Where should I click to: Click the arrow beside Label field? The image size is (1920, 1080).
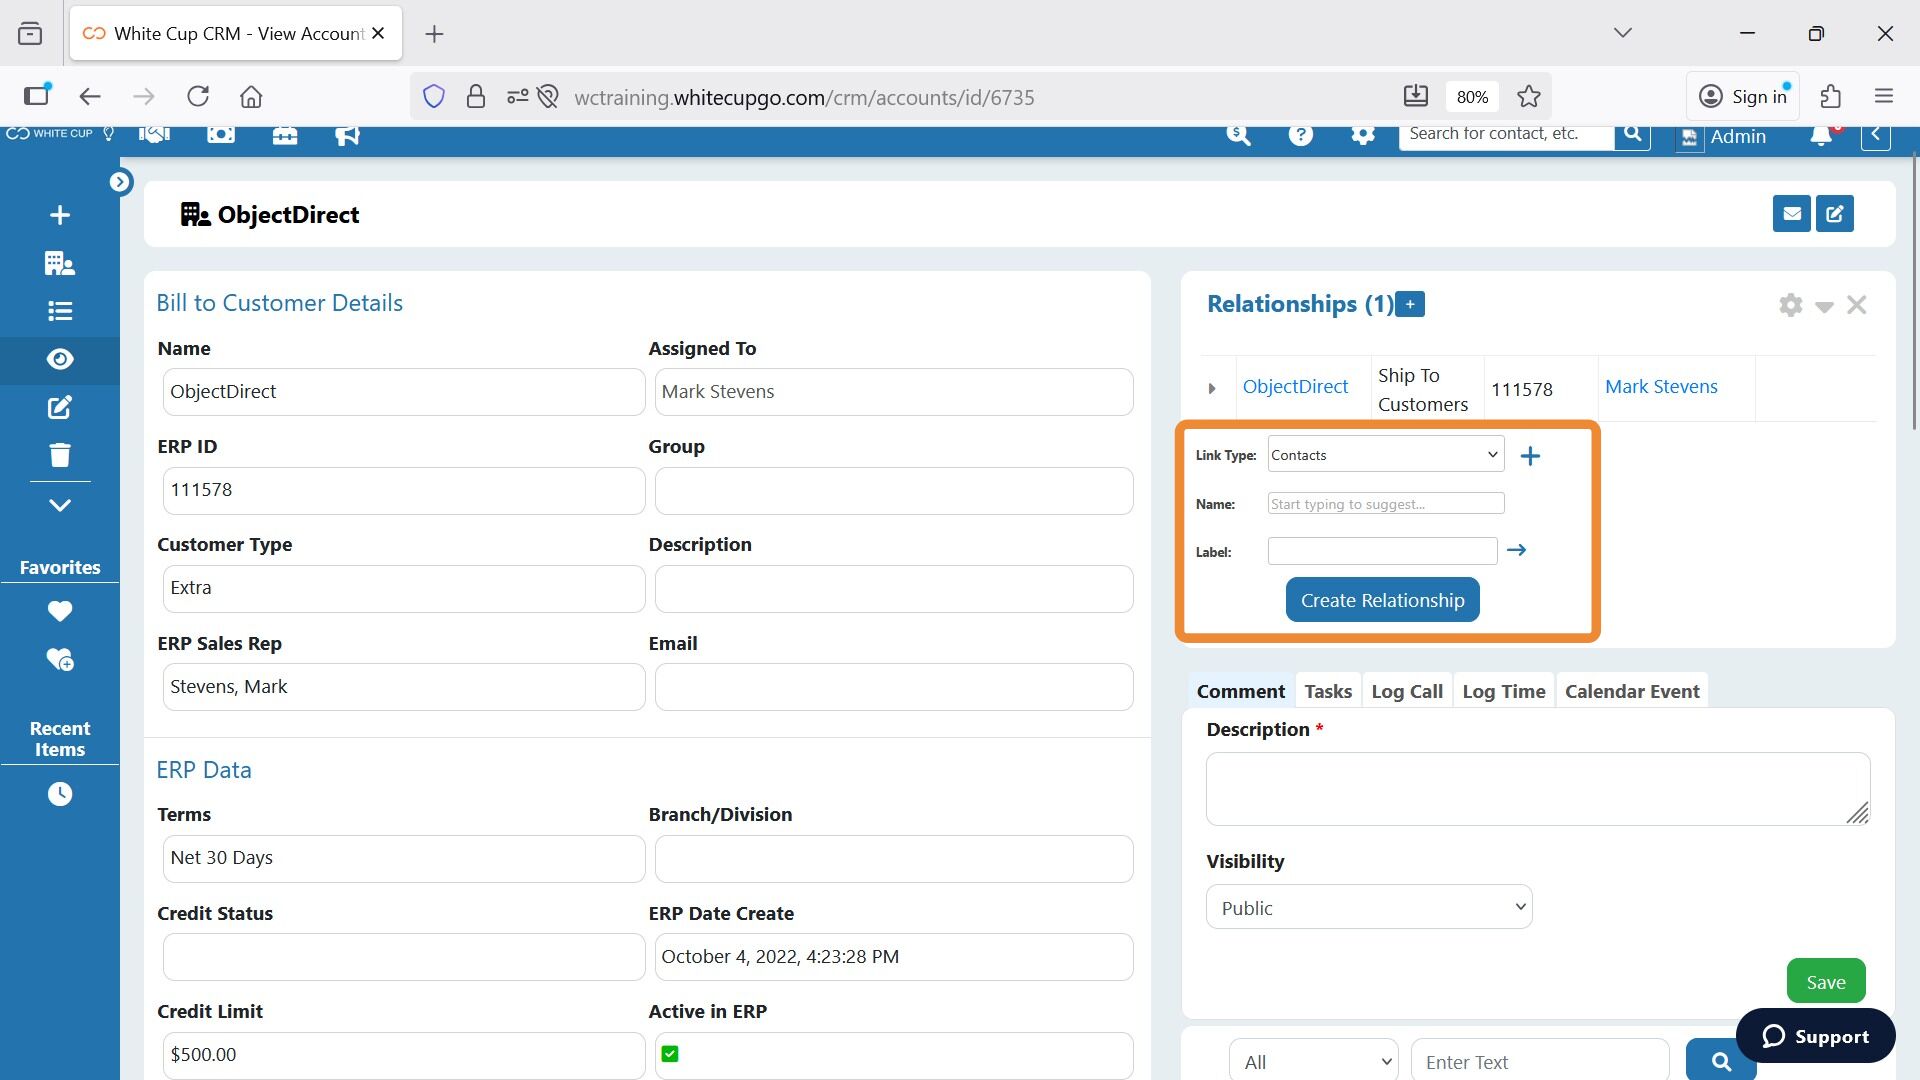coord(1516,550)
